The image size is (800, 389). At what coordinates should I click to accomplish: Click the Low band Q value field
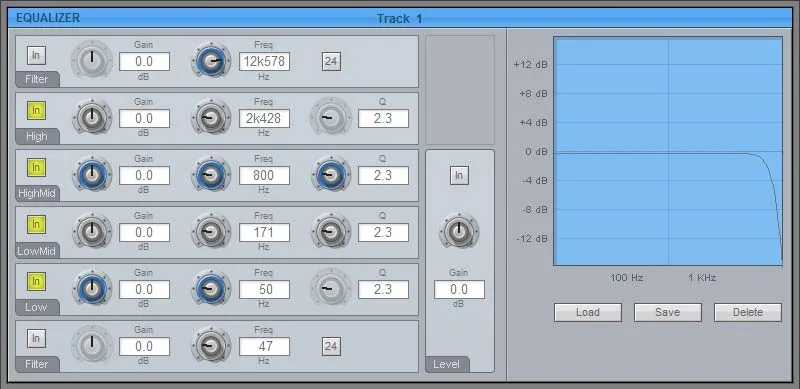pos(383,289)
